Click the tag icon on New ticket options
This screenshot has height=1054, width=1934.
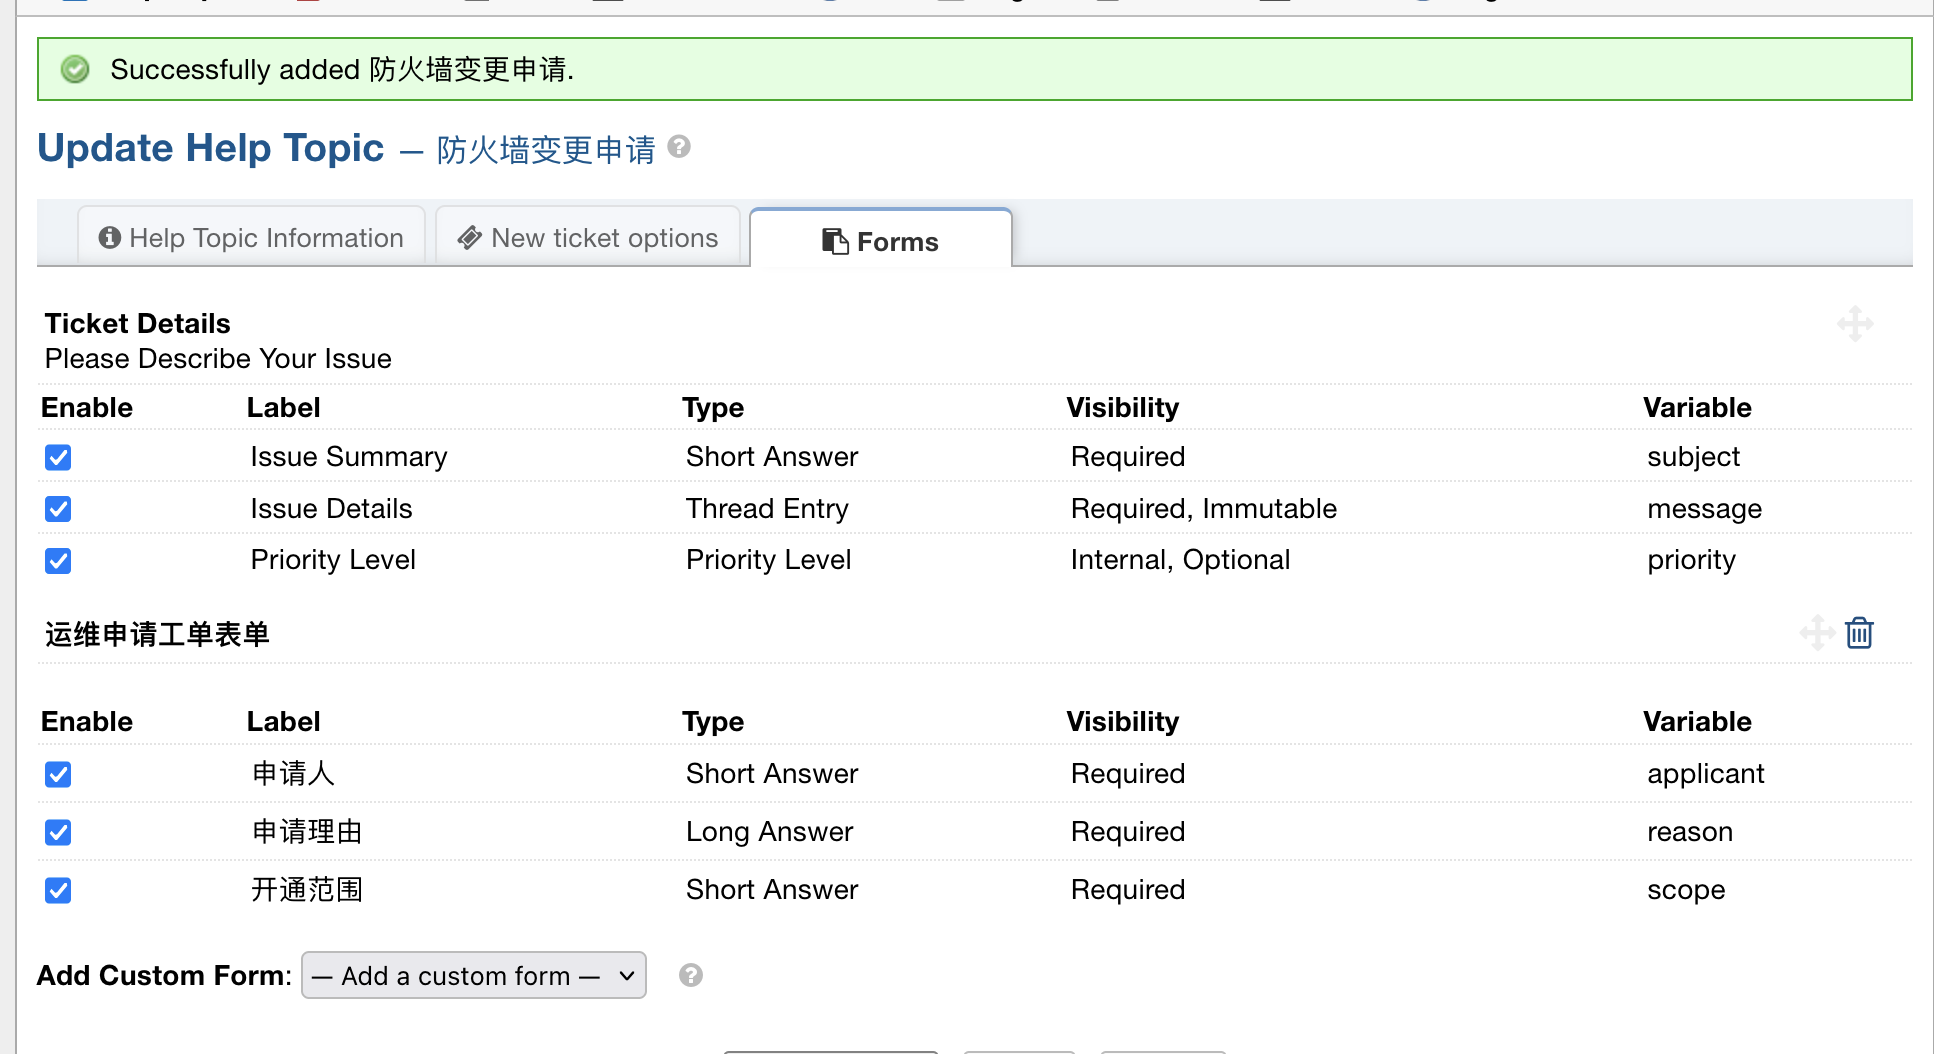470,238
